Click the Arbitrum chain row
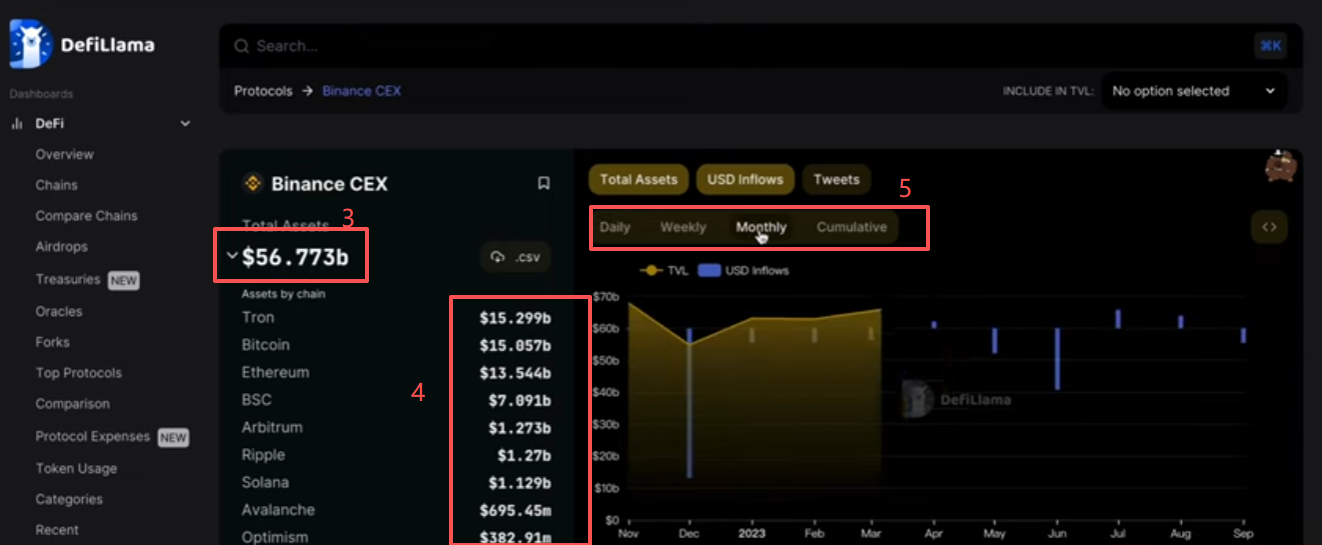The height and width of the screenshot is (545, 1322). (x=396, y=427)
